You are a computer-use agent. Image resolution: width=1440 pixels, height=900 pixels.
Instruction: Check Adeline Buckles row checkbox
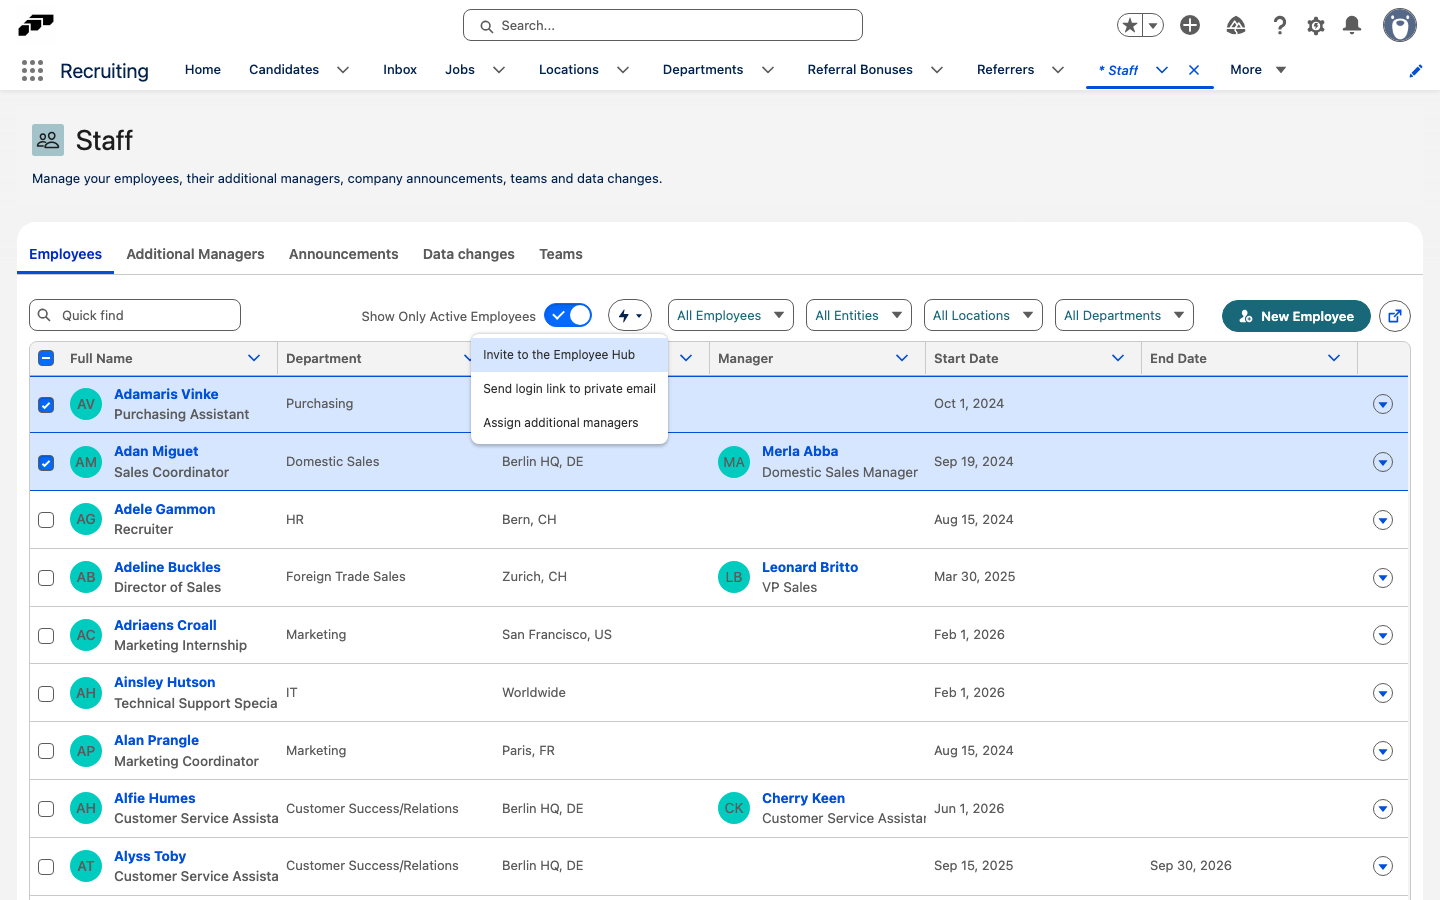46,578
